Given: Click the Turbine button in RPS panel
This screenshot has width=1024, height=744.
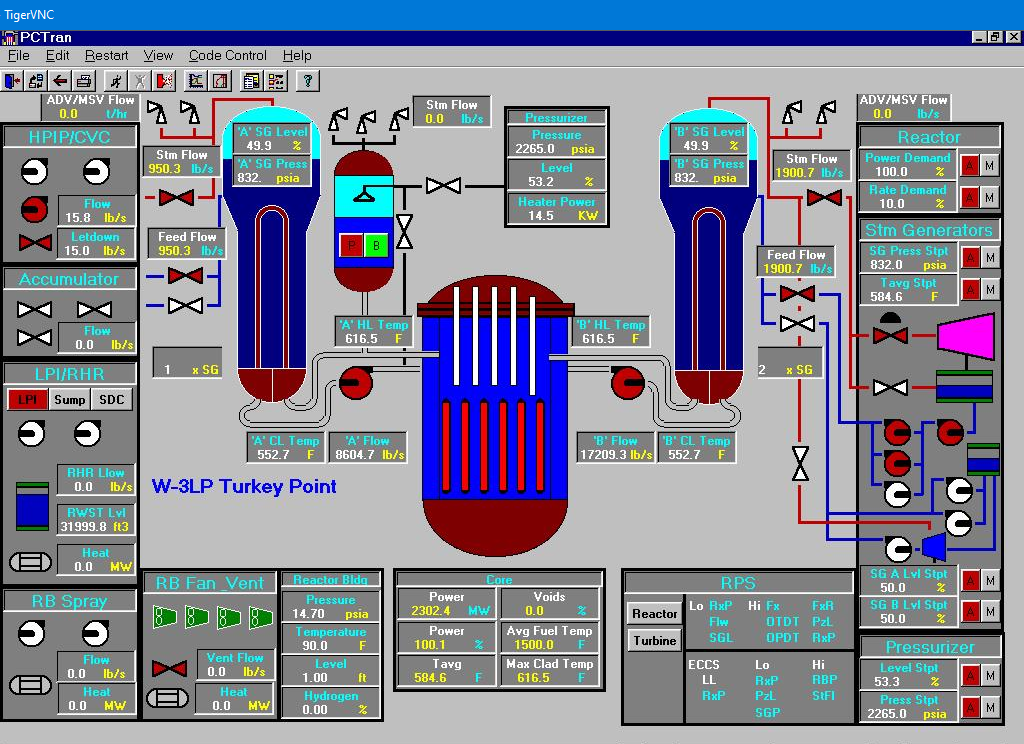Looking at the screenshot, I should click(x=655, y=640).
